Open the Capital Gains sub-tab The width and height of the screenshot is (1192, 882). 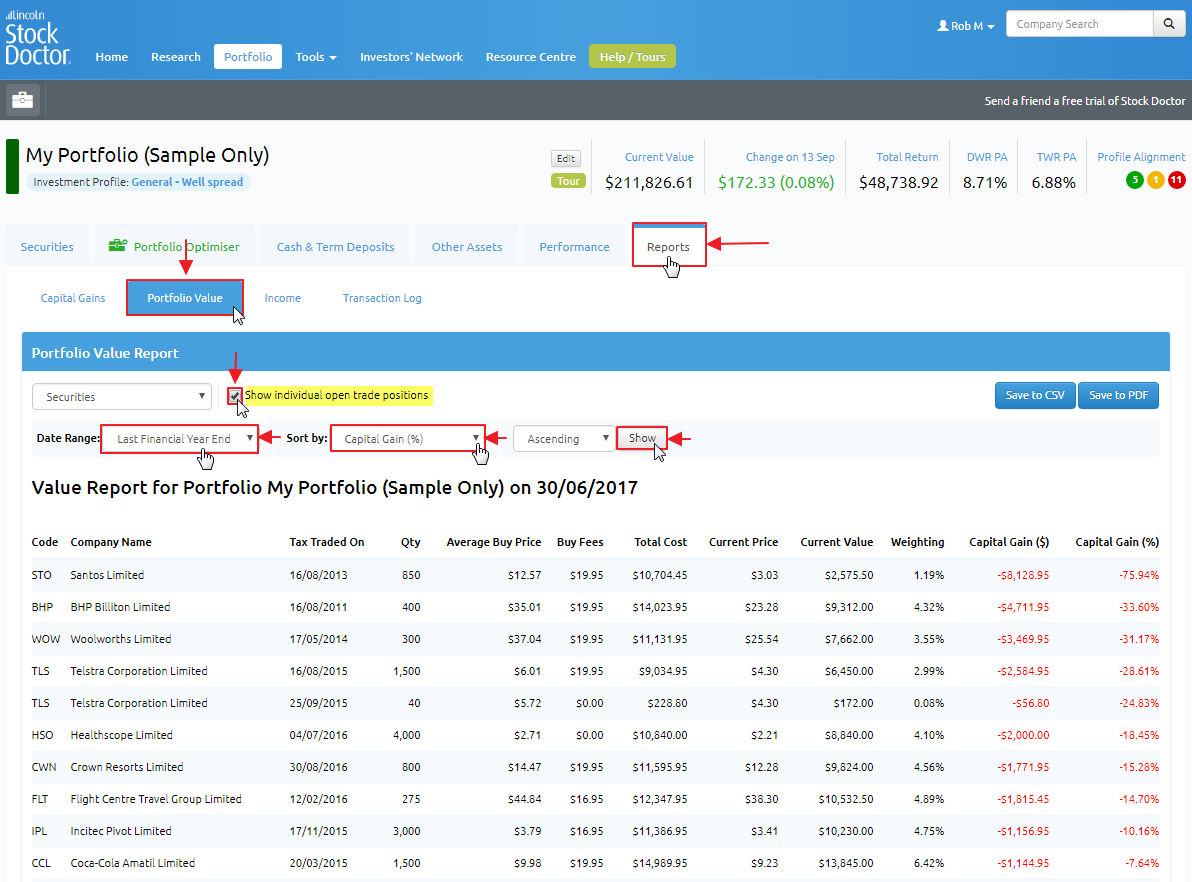pos(73,298)
